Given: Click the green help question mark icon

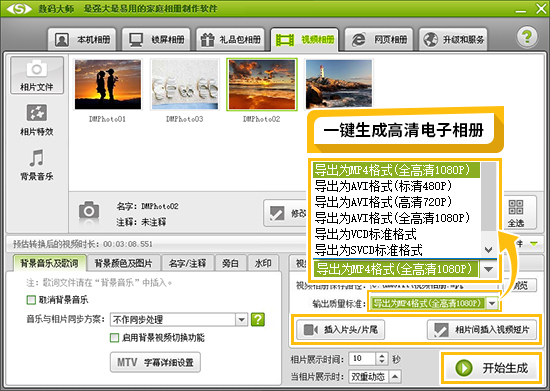Looking at the screenshot, I should coord(526,37).
